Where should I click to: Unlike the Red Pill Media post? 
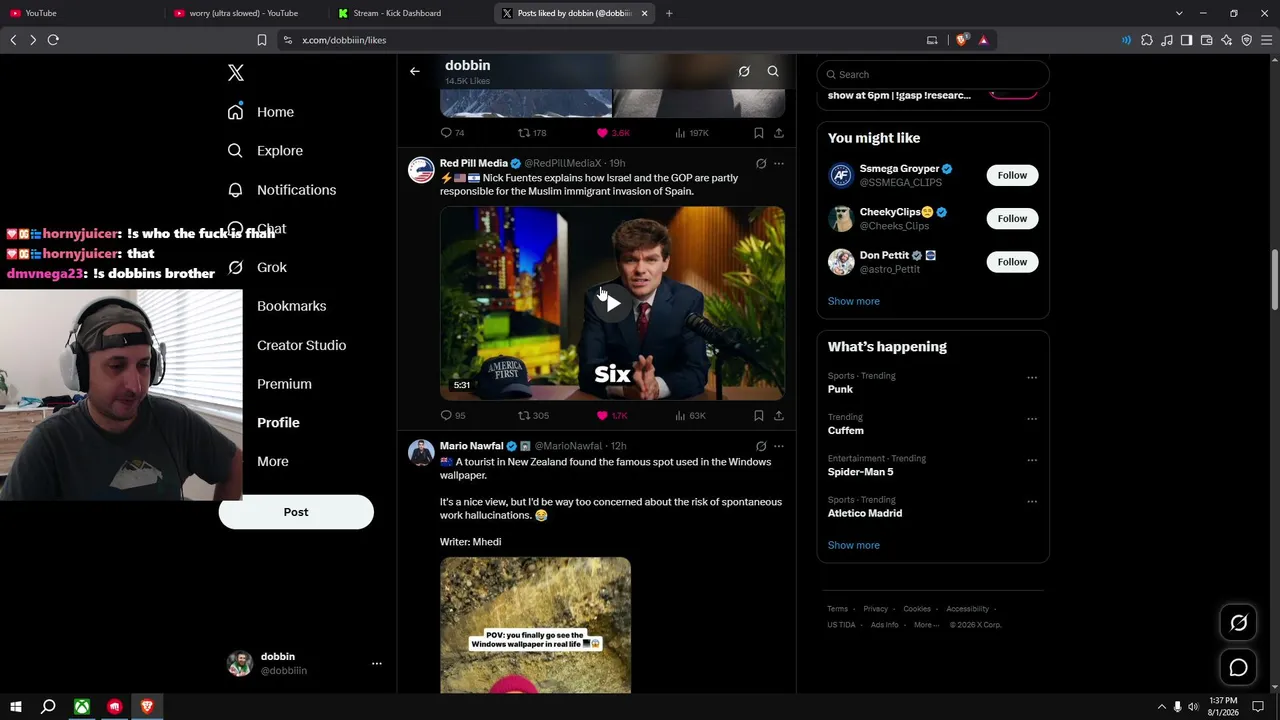tap(612, 415)
